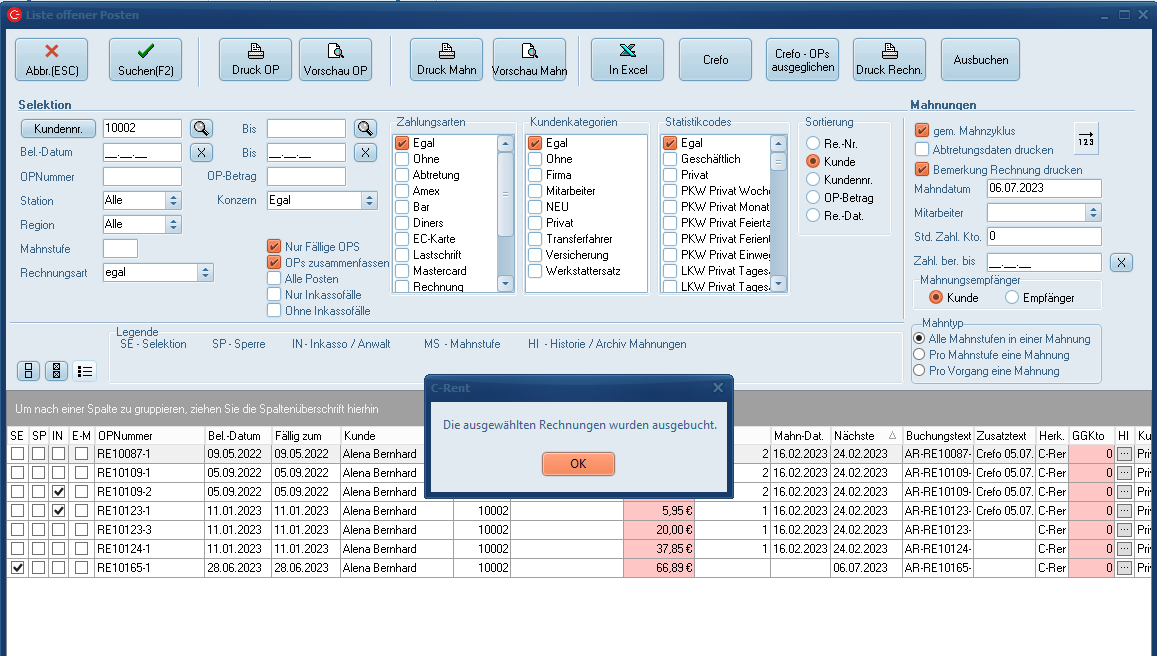
Task: Click the Bel.-Datum column header
Action: pyautogui.click(x=234, y=436)
